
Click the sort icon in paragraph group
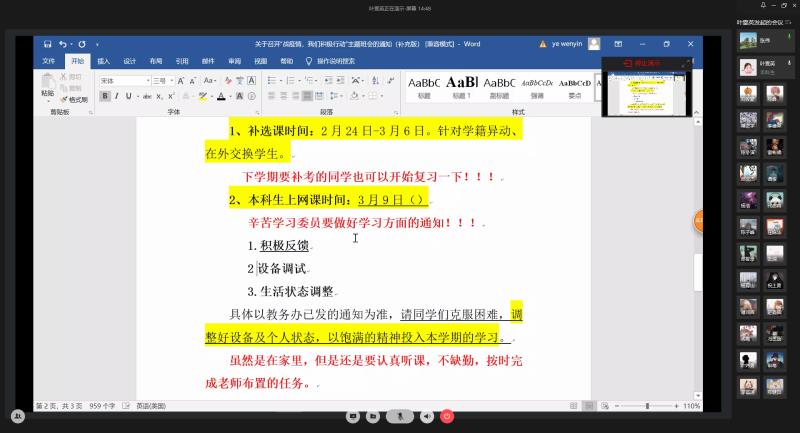coord(376,81)
